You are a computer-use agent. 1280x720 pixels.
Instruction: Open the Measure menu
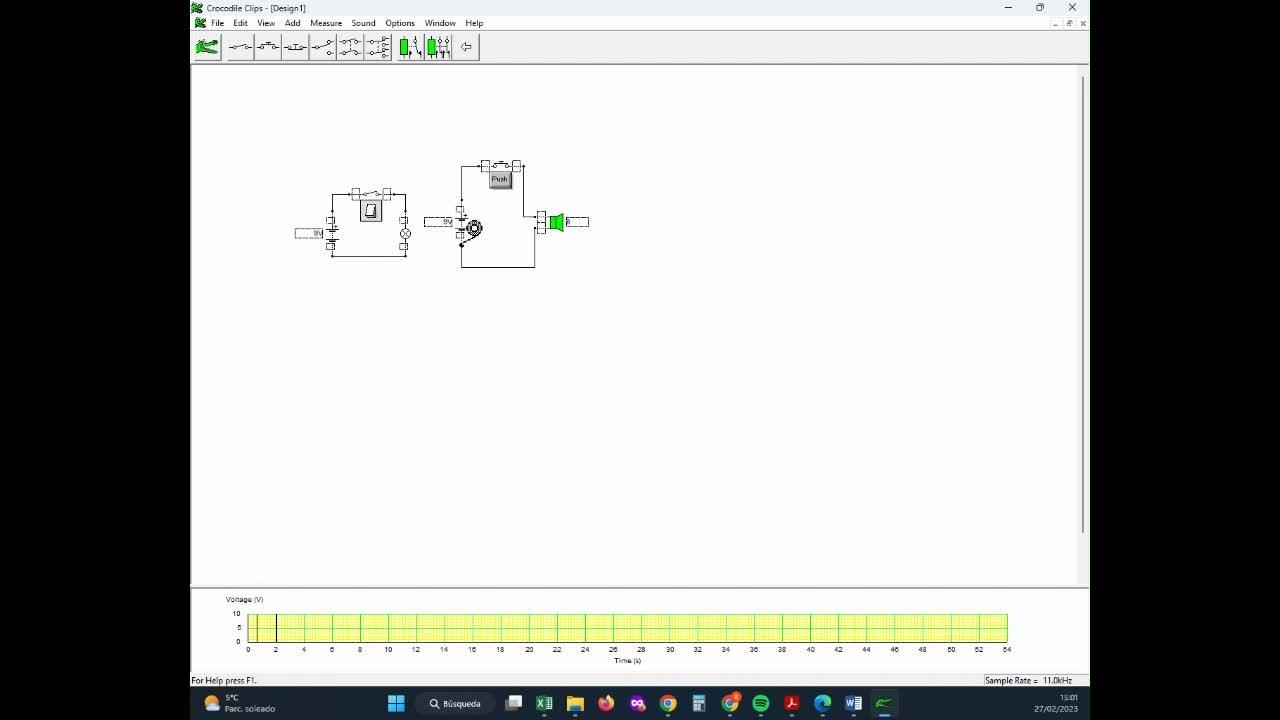(326, 23)
